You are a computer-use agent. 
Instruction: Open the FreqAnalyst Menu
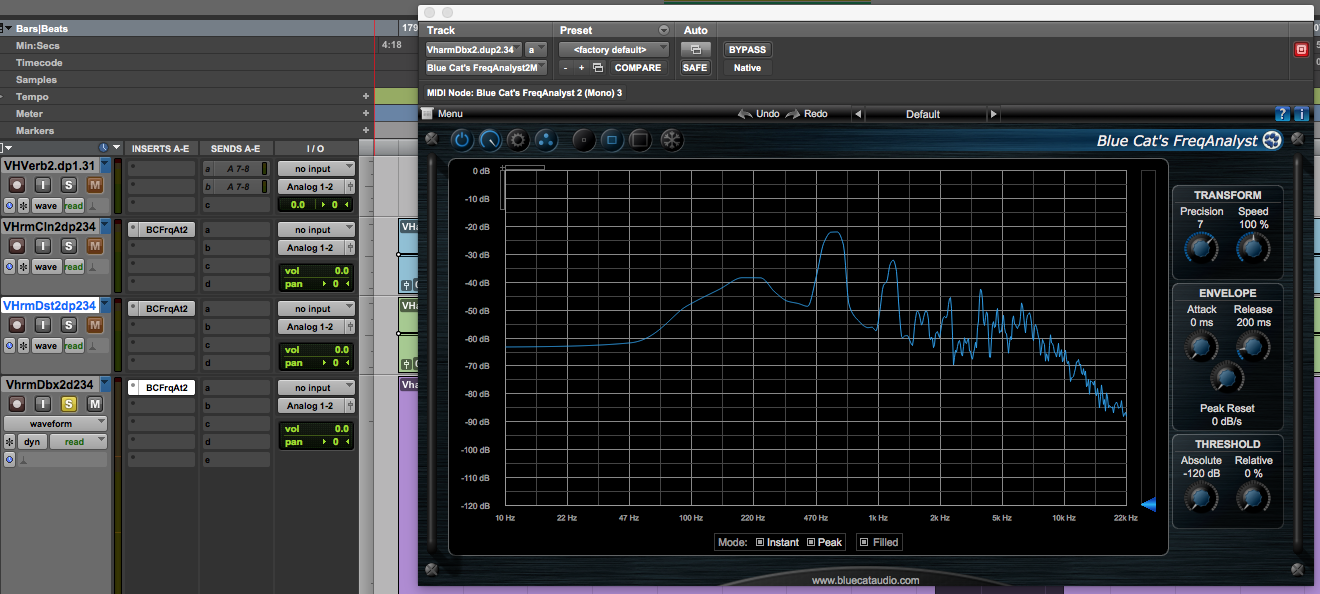click(443, 114)
